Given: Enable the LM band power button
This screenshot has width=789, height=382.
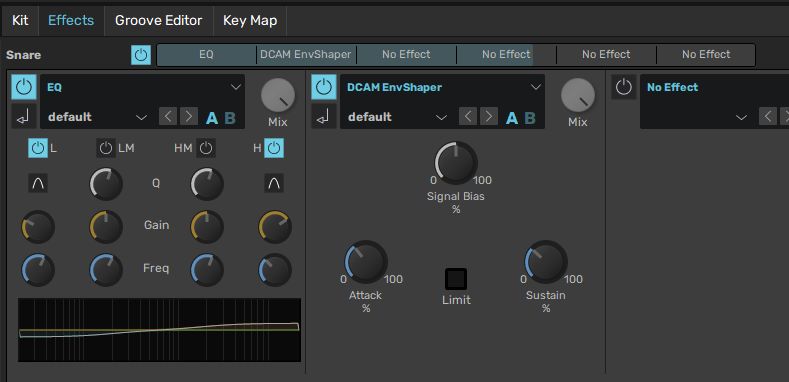Looking at the screenshot, I should (x=106, y=148).
